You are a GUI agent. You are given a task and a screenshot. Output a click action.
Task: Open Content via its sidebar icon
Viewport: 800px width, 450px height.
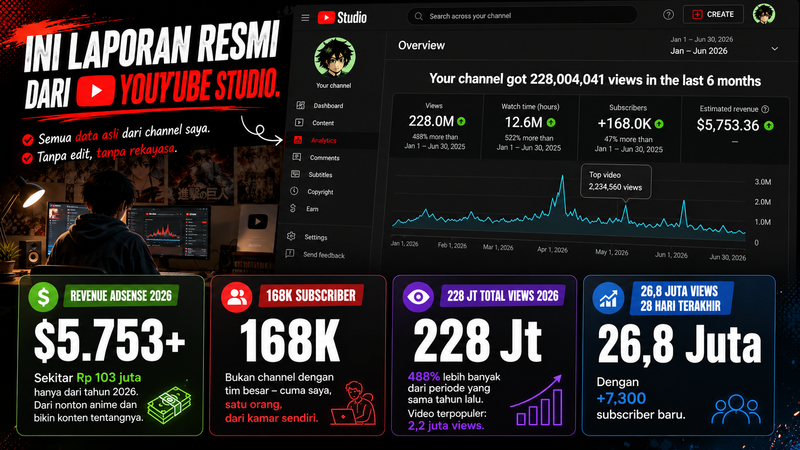click(x=299, y=122)
